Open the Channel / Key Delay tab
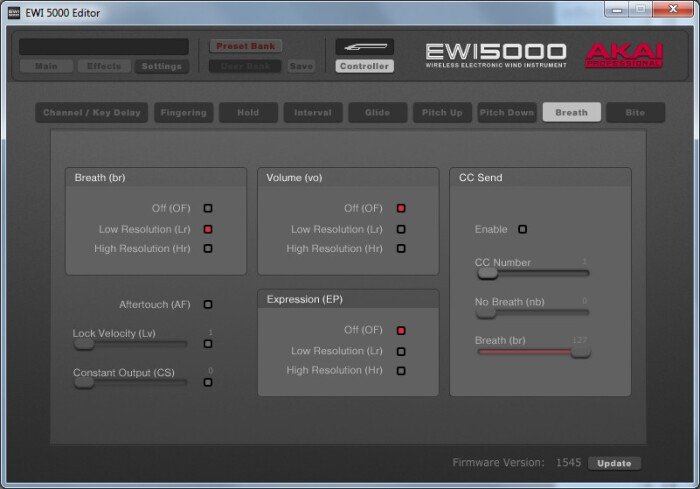 coord(92,113)
